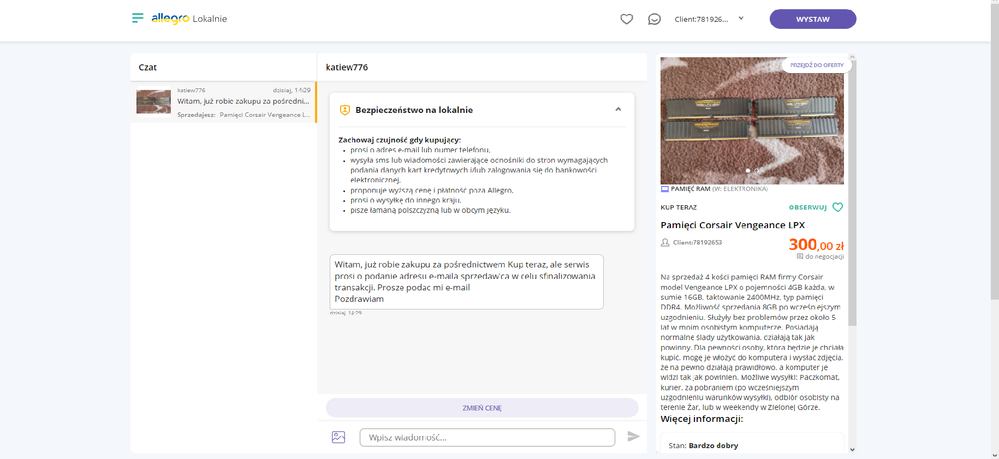Click the seller user icon

click(665, 242)
